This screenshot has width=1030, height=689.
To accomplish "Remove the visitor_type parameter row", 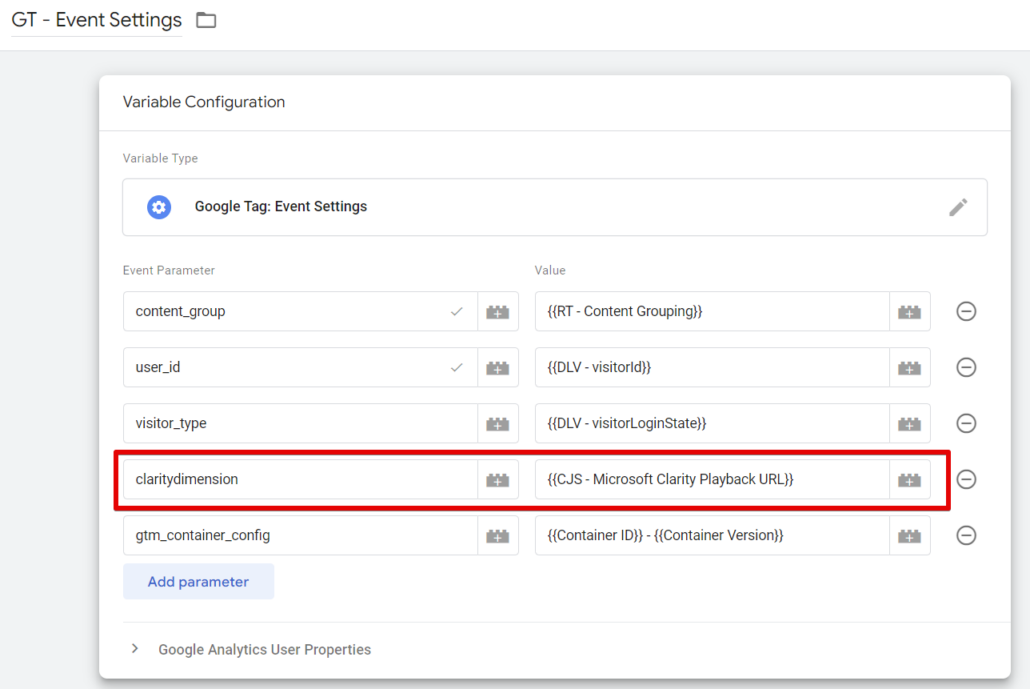I will click(x=966, y=423).
